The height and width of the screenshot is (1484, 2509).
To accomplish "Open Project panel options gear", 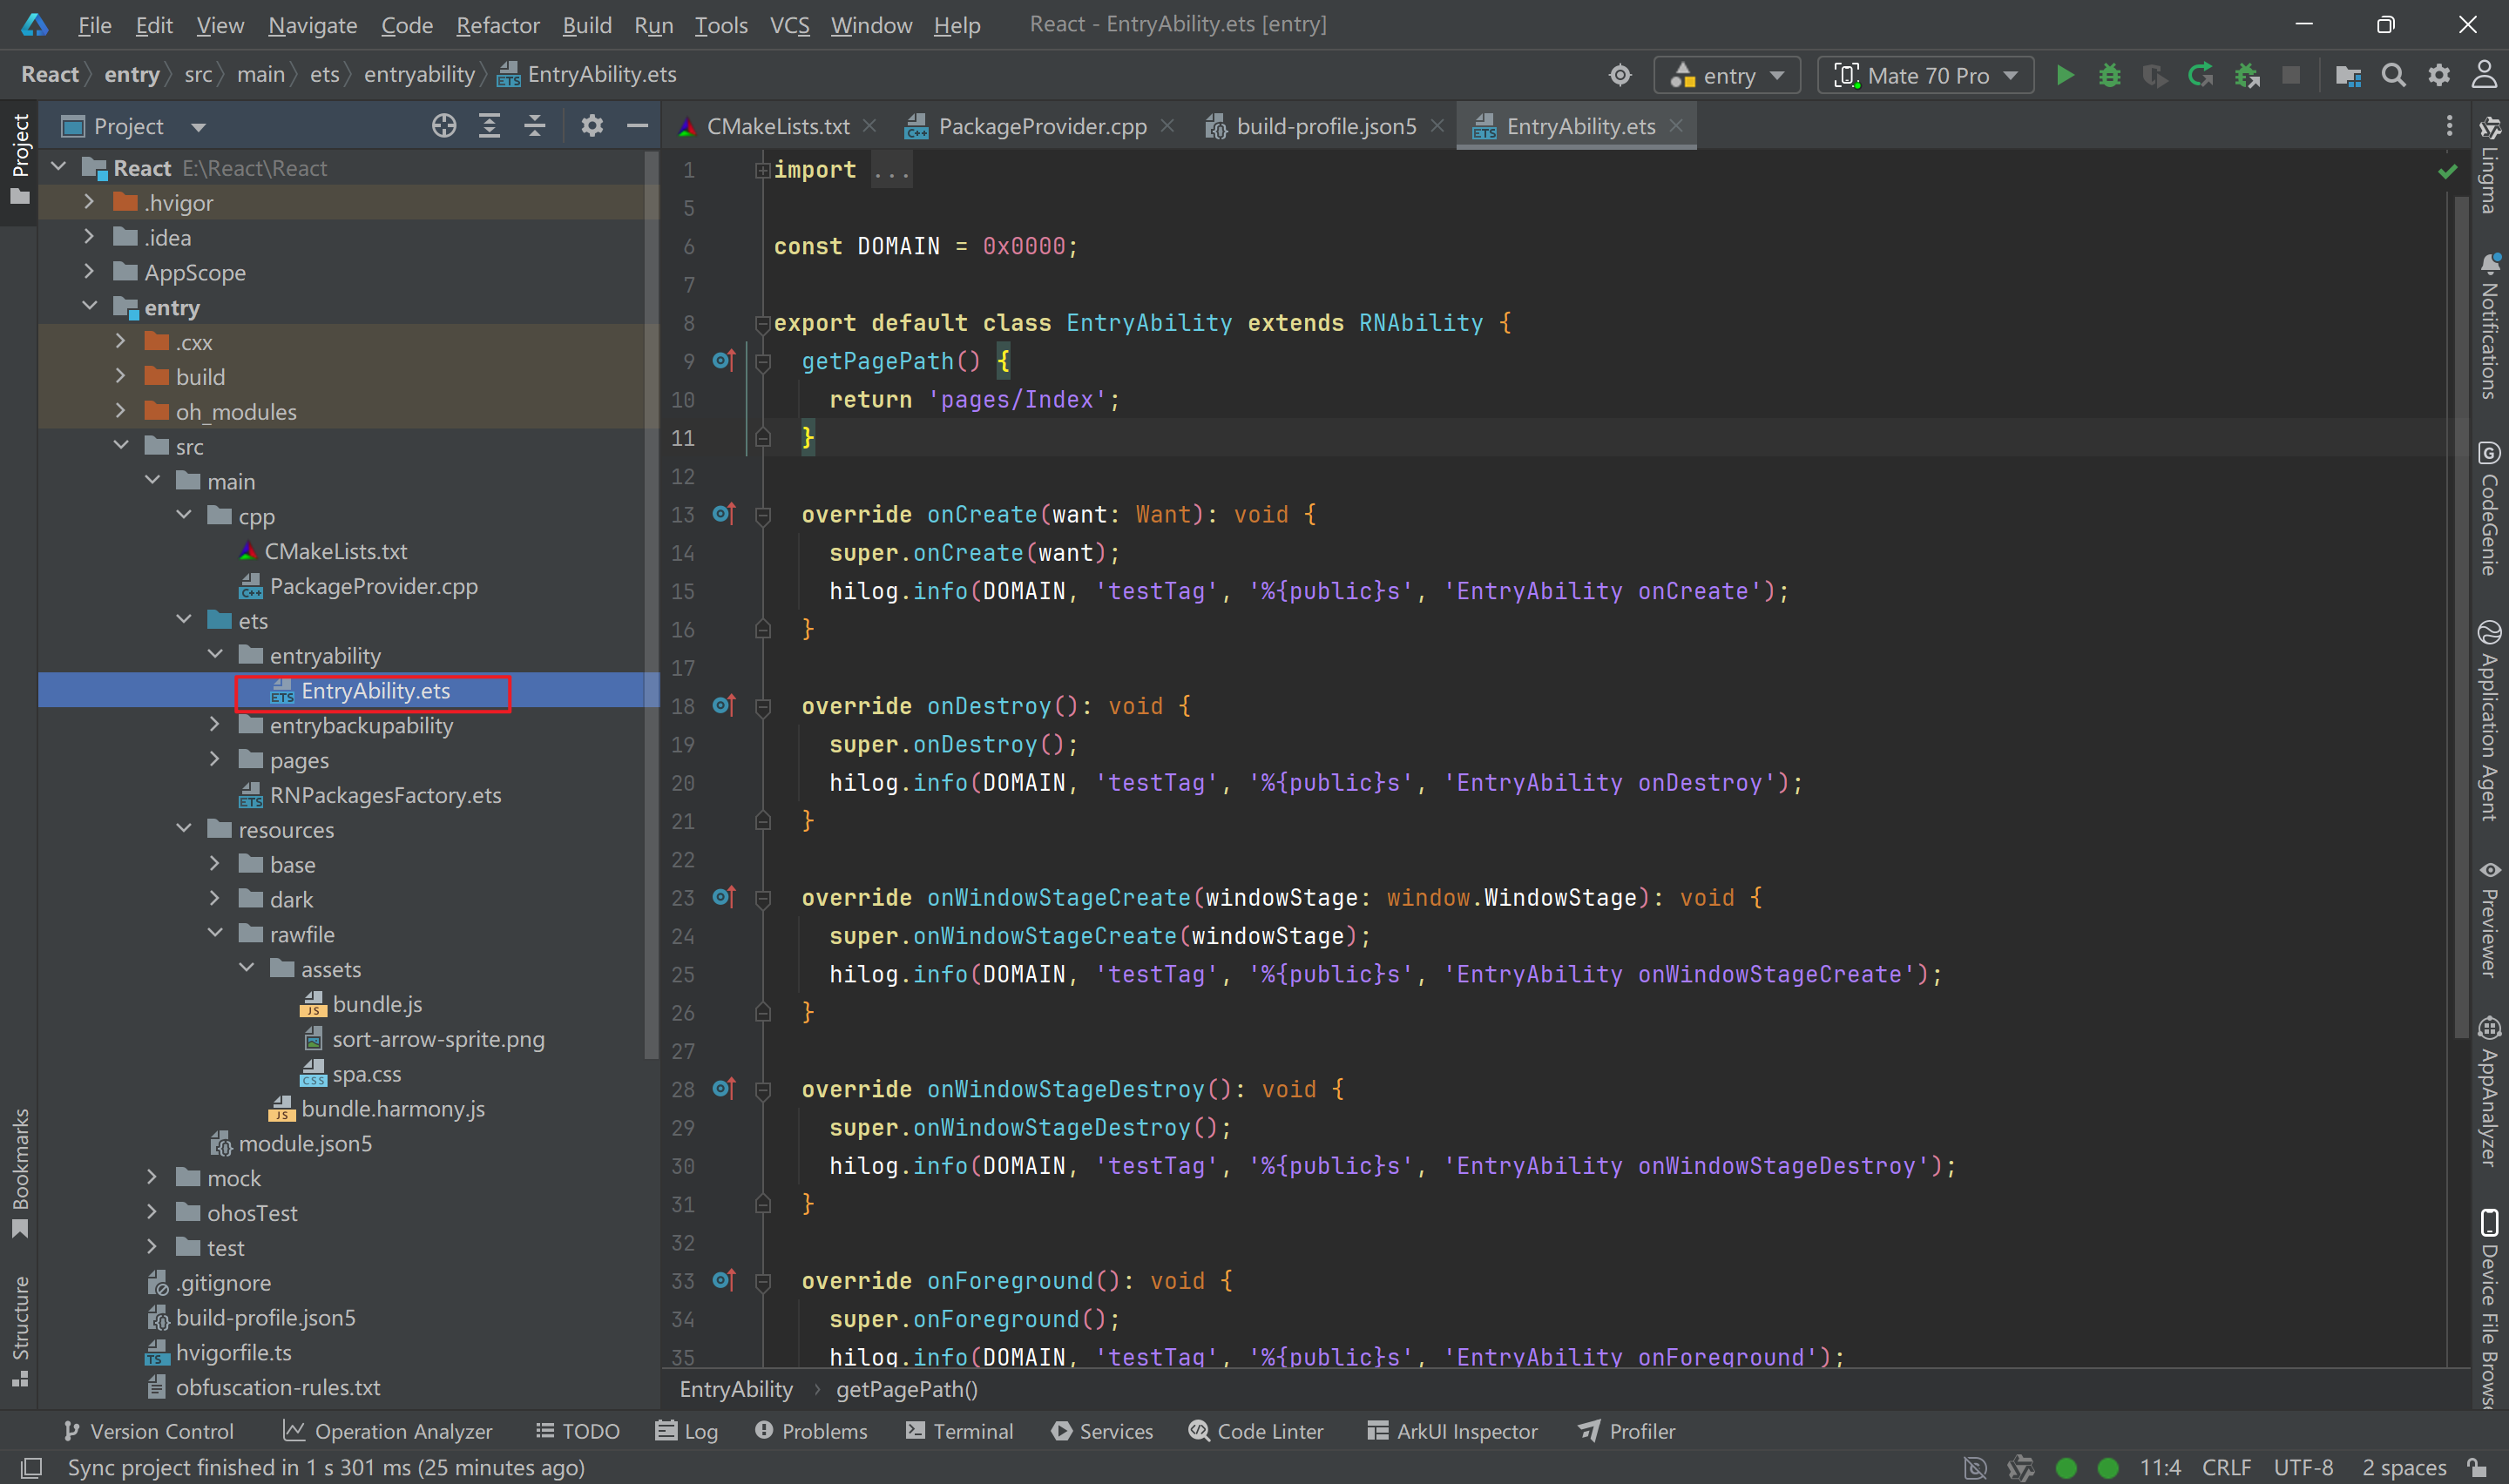I will [x=592, y=126].
